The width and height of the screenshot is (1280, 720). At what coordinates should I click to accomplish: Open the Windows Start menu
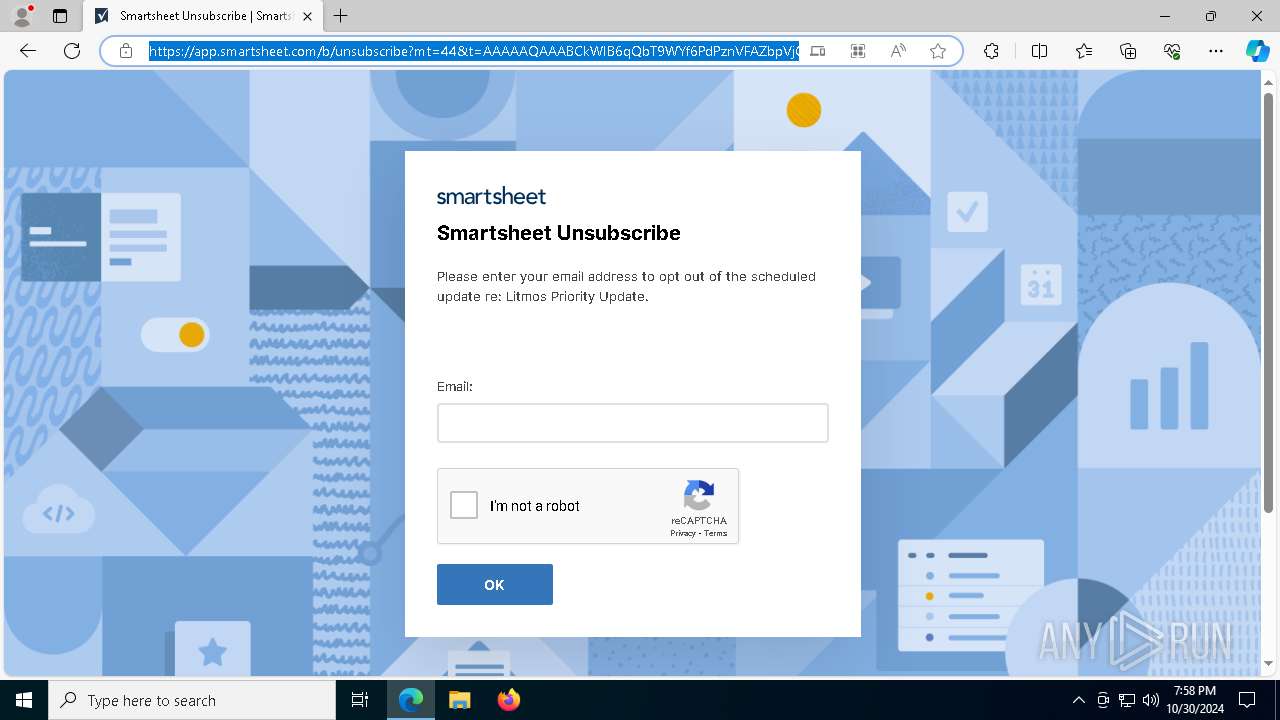point(24,700)
